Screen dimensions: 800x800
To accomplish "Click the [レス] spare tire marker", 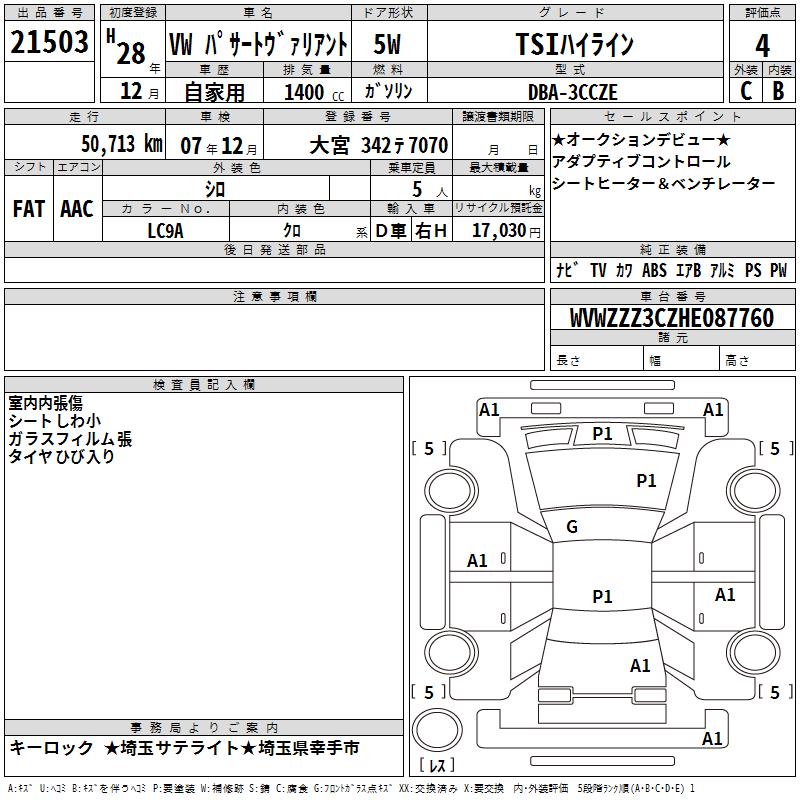I will (x=437, y=765).
